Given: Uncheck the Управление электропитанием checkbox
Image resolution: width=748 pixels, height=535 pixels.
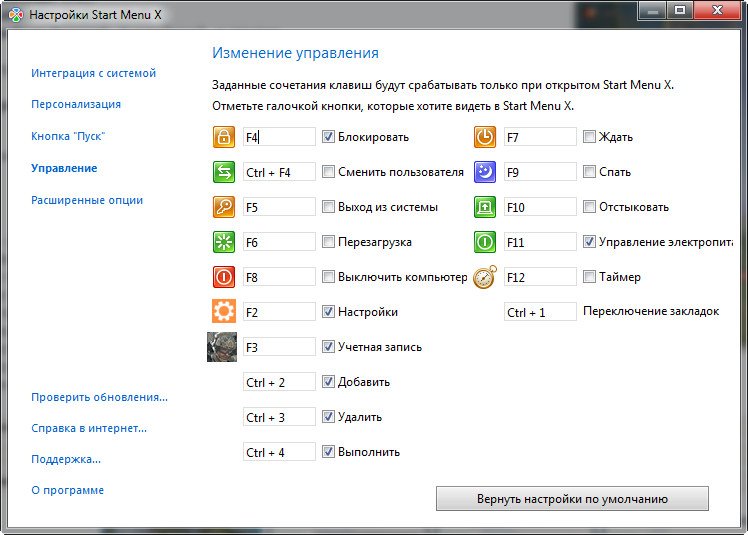Looking at the screenshot, I should pyautogui.click(x=590, y=242).
